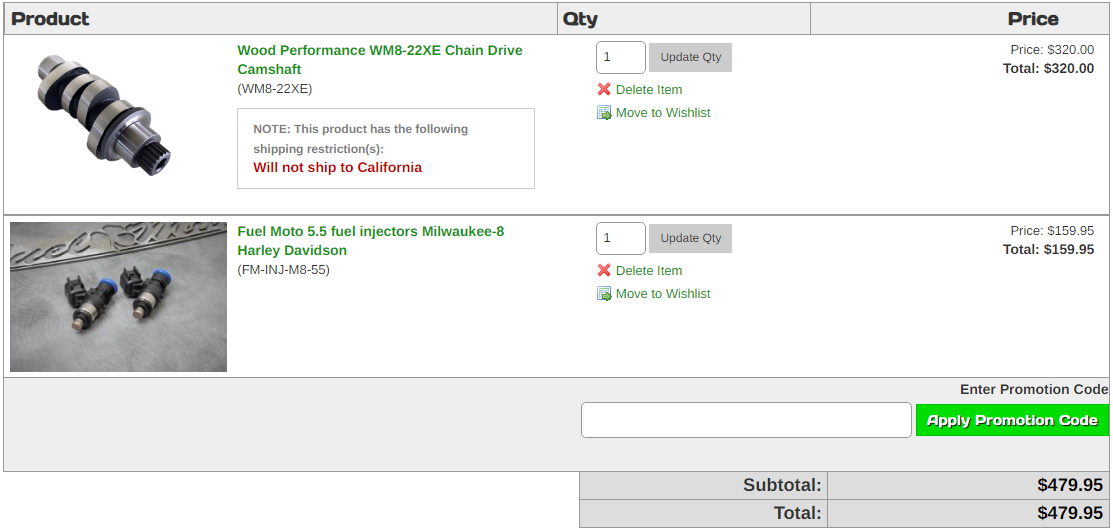Click the 'Will not ship to California' notice
1113x529 pixels.
click(x=337, y=168)
